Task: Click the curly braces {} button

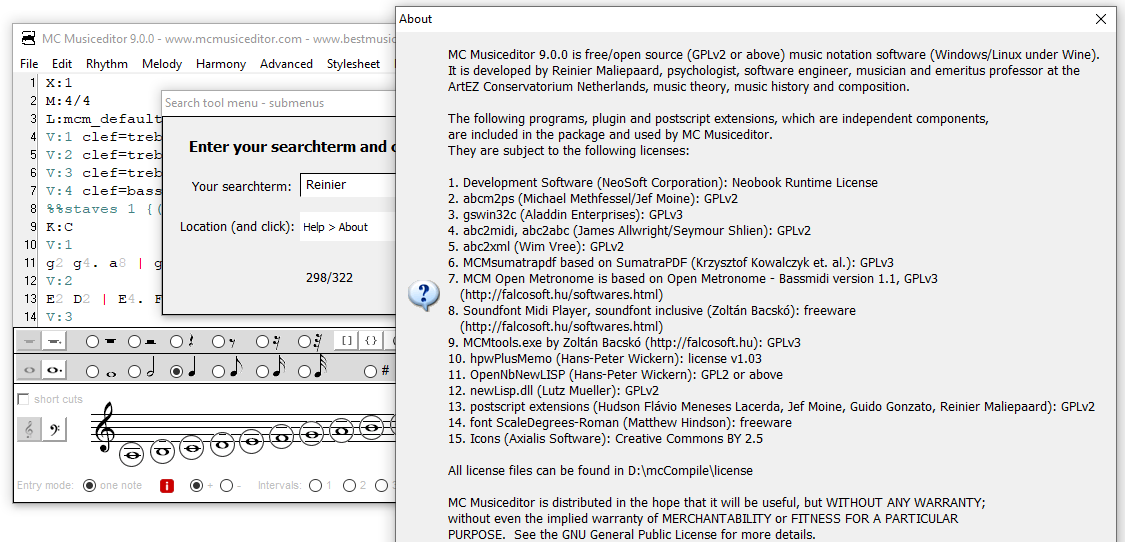Action: click(x=371, y=341)
